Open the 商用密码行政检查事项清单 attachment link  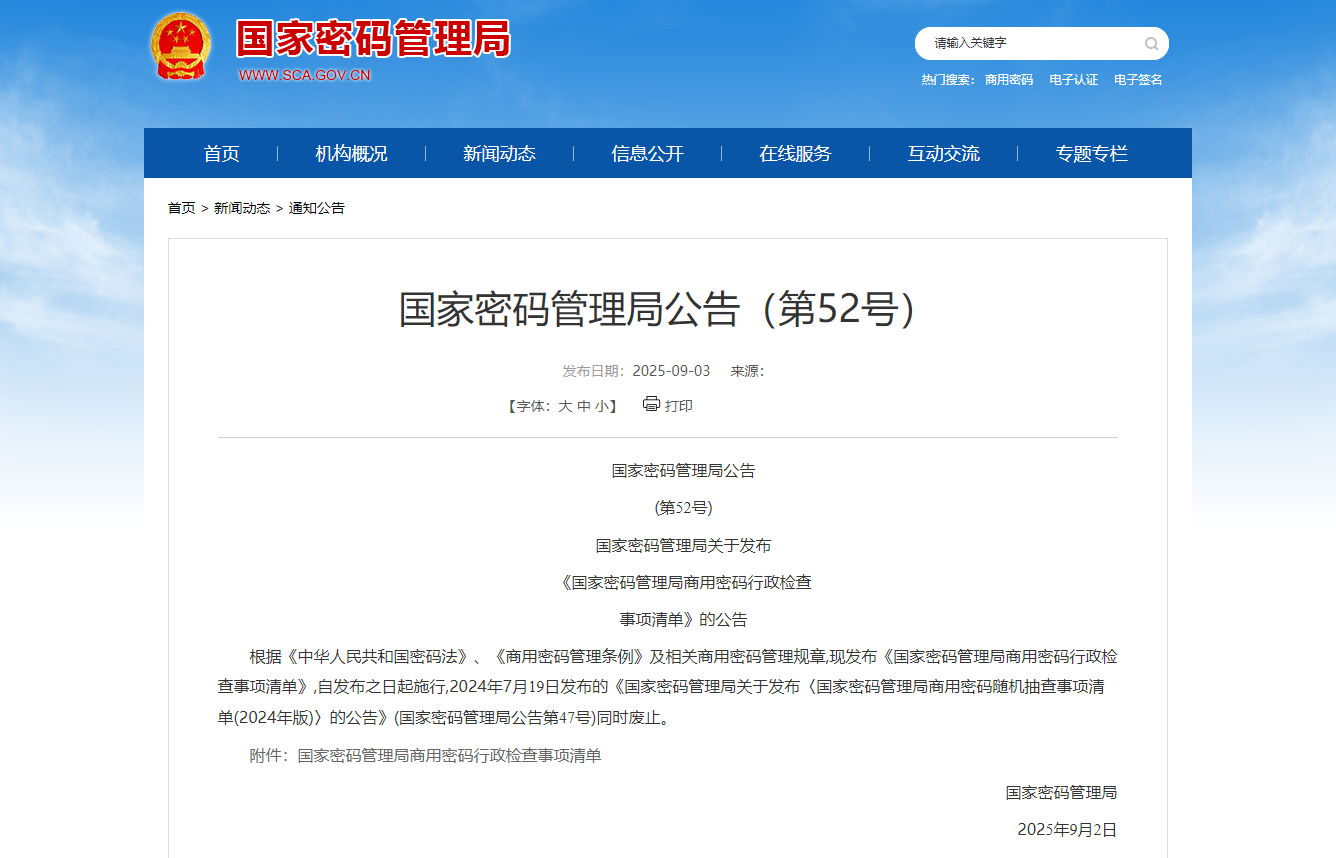click(x=449, y=756)
